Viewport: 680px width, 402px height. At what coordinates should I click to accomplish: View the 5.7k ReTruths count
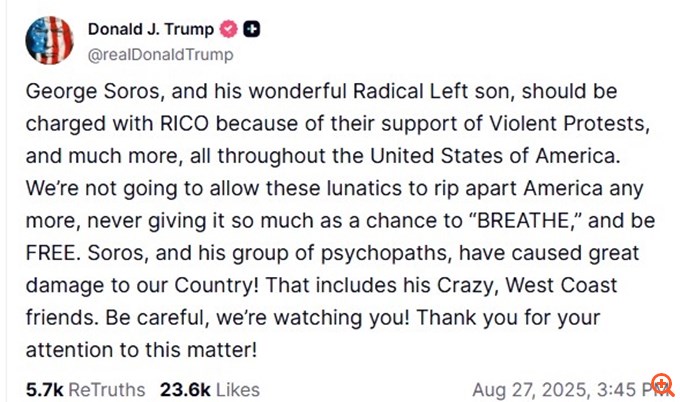click(44, 390)
